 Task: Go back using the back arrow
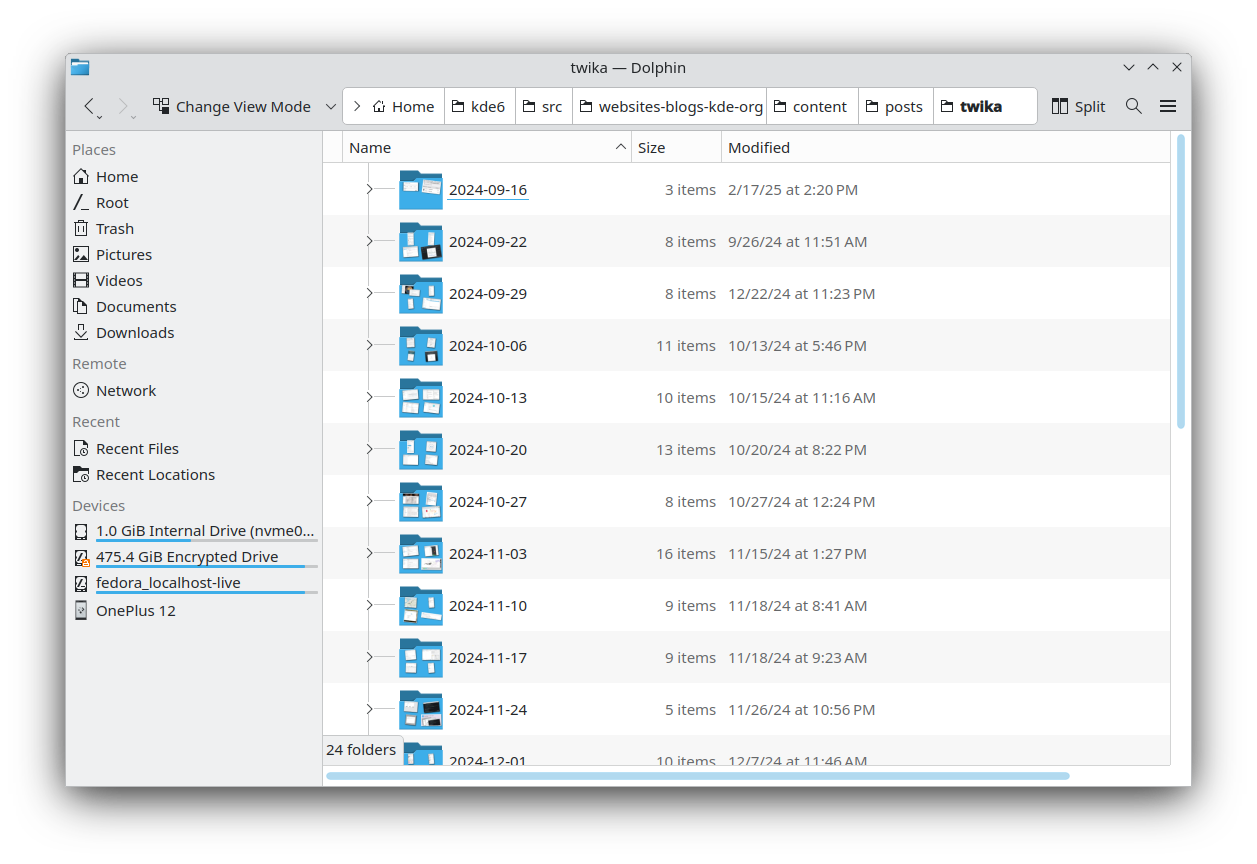(89, 107)
